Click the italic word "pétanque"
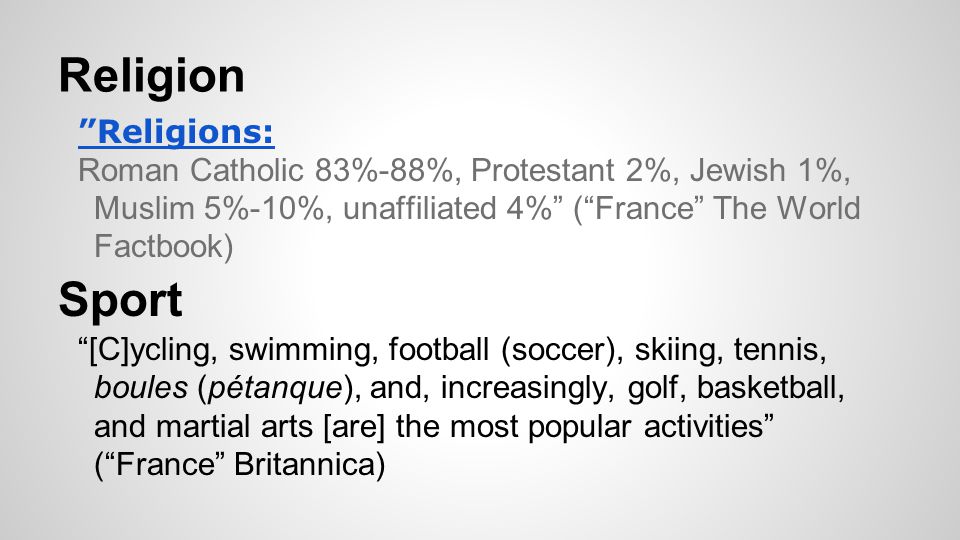Image resolution: width=960 pixels, height=540 pixels. 274,389
